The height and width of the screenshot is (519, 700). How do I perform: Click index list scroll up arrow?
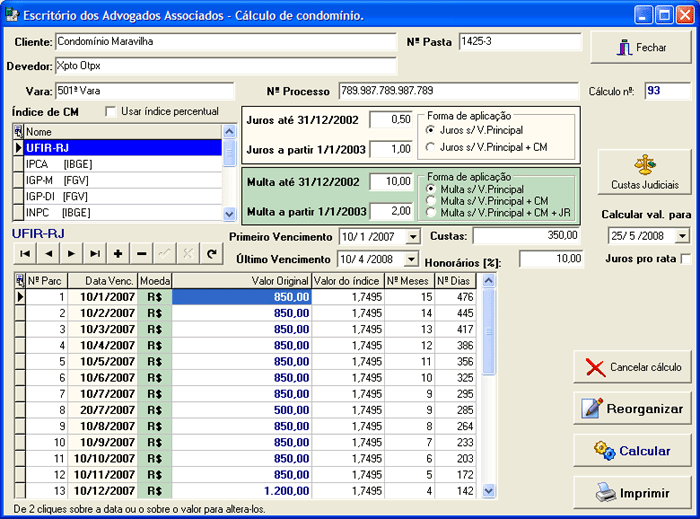click(x=229, y=132)
